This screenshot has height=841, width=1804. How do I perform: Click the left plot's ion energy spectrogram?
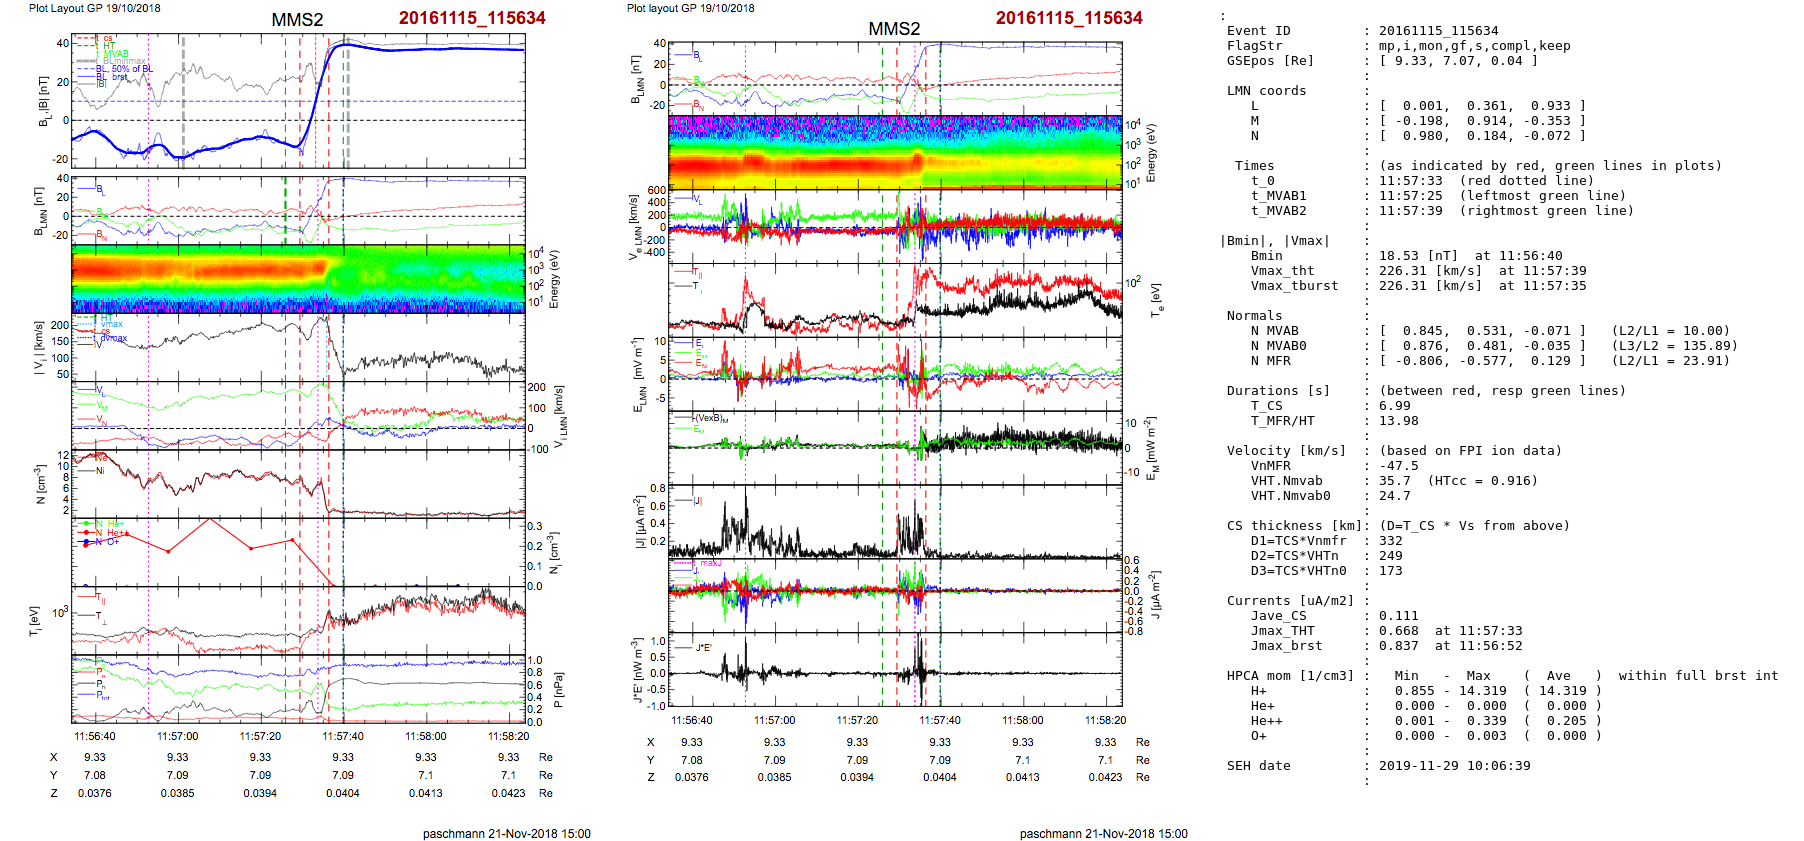tap(298, 278)
